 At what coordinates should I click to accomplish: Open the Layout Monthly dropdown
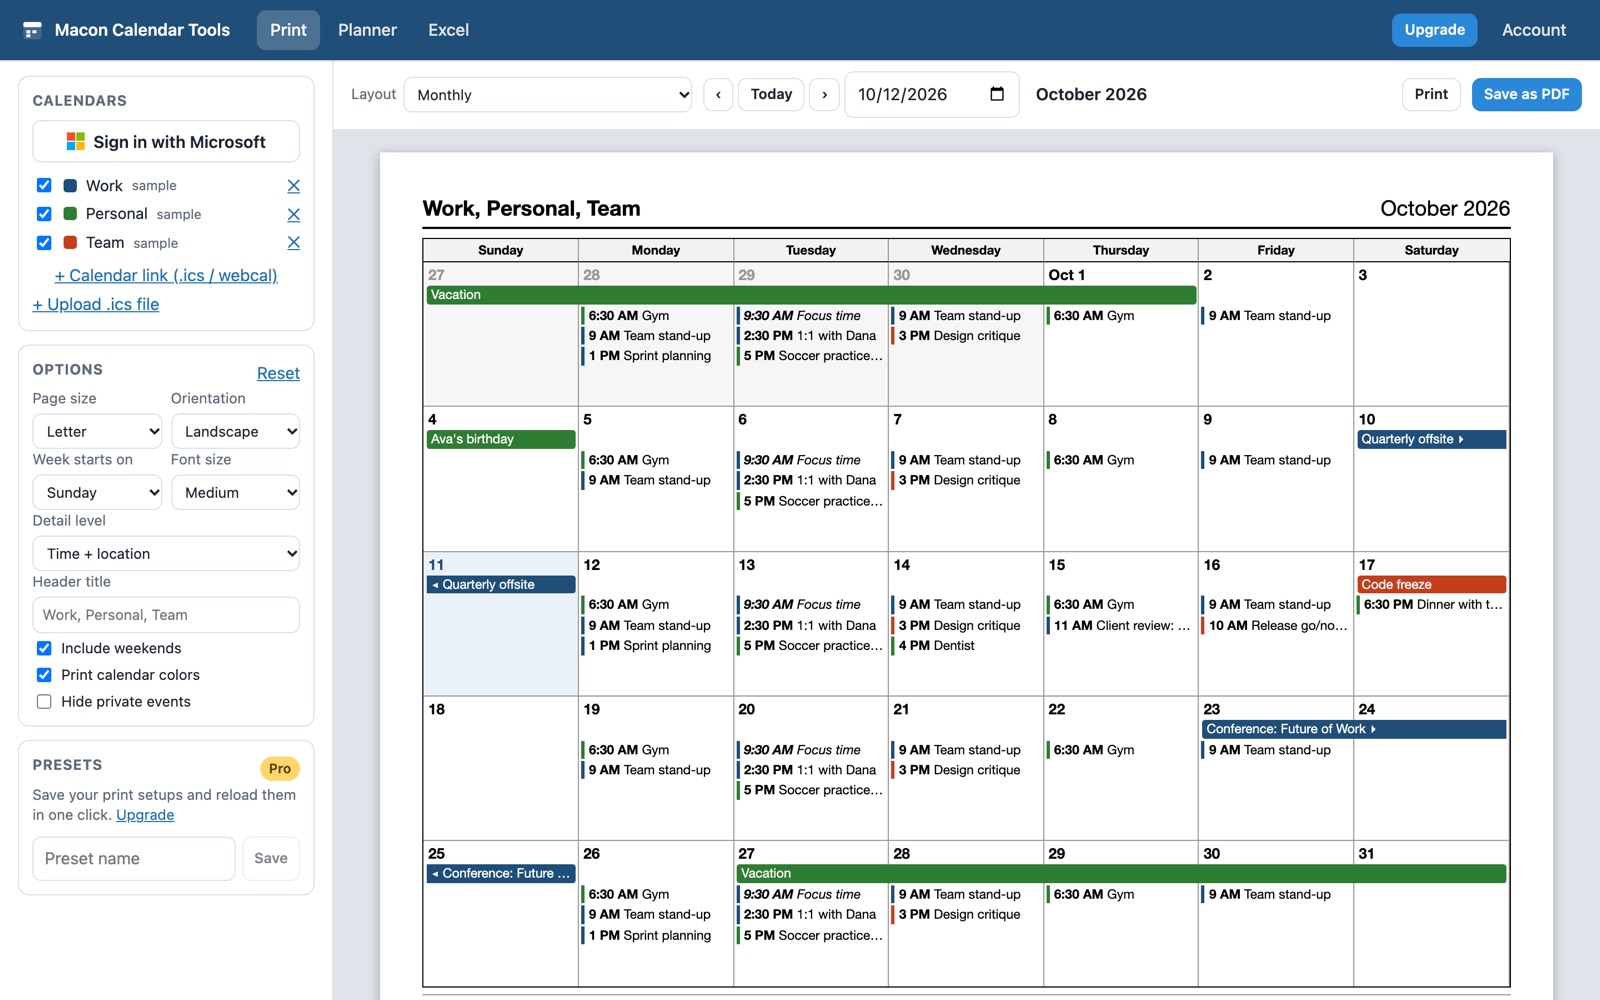(x=548, y=95)
